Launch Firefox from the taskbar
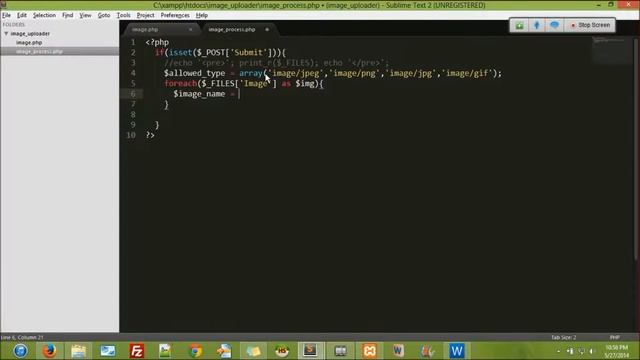 pos(49,351)
